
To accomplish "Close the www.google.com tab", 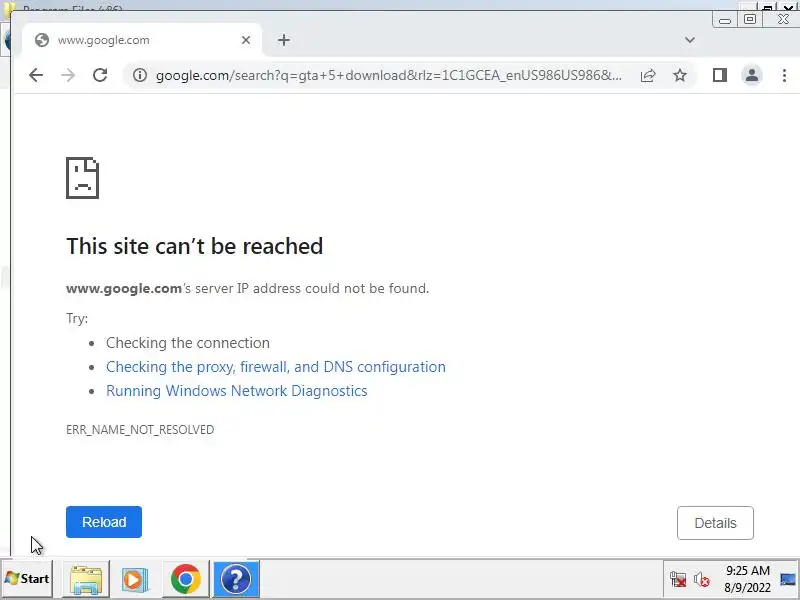I will coord(246,40).
